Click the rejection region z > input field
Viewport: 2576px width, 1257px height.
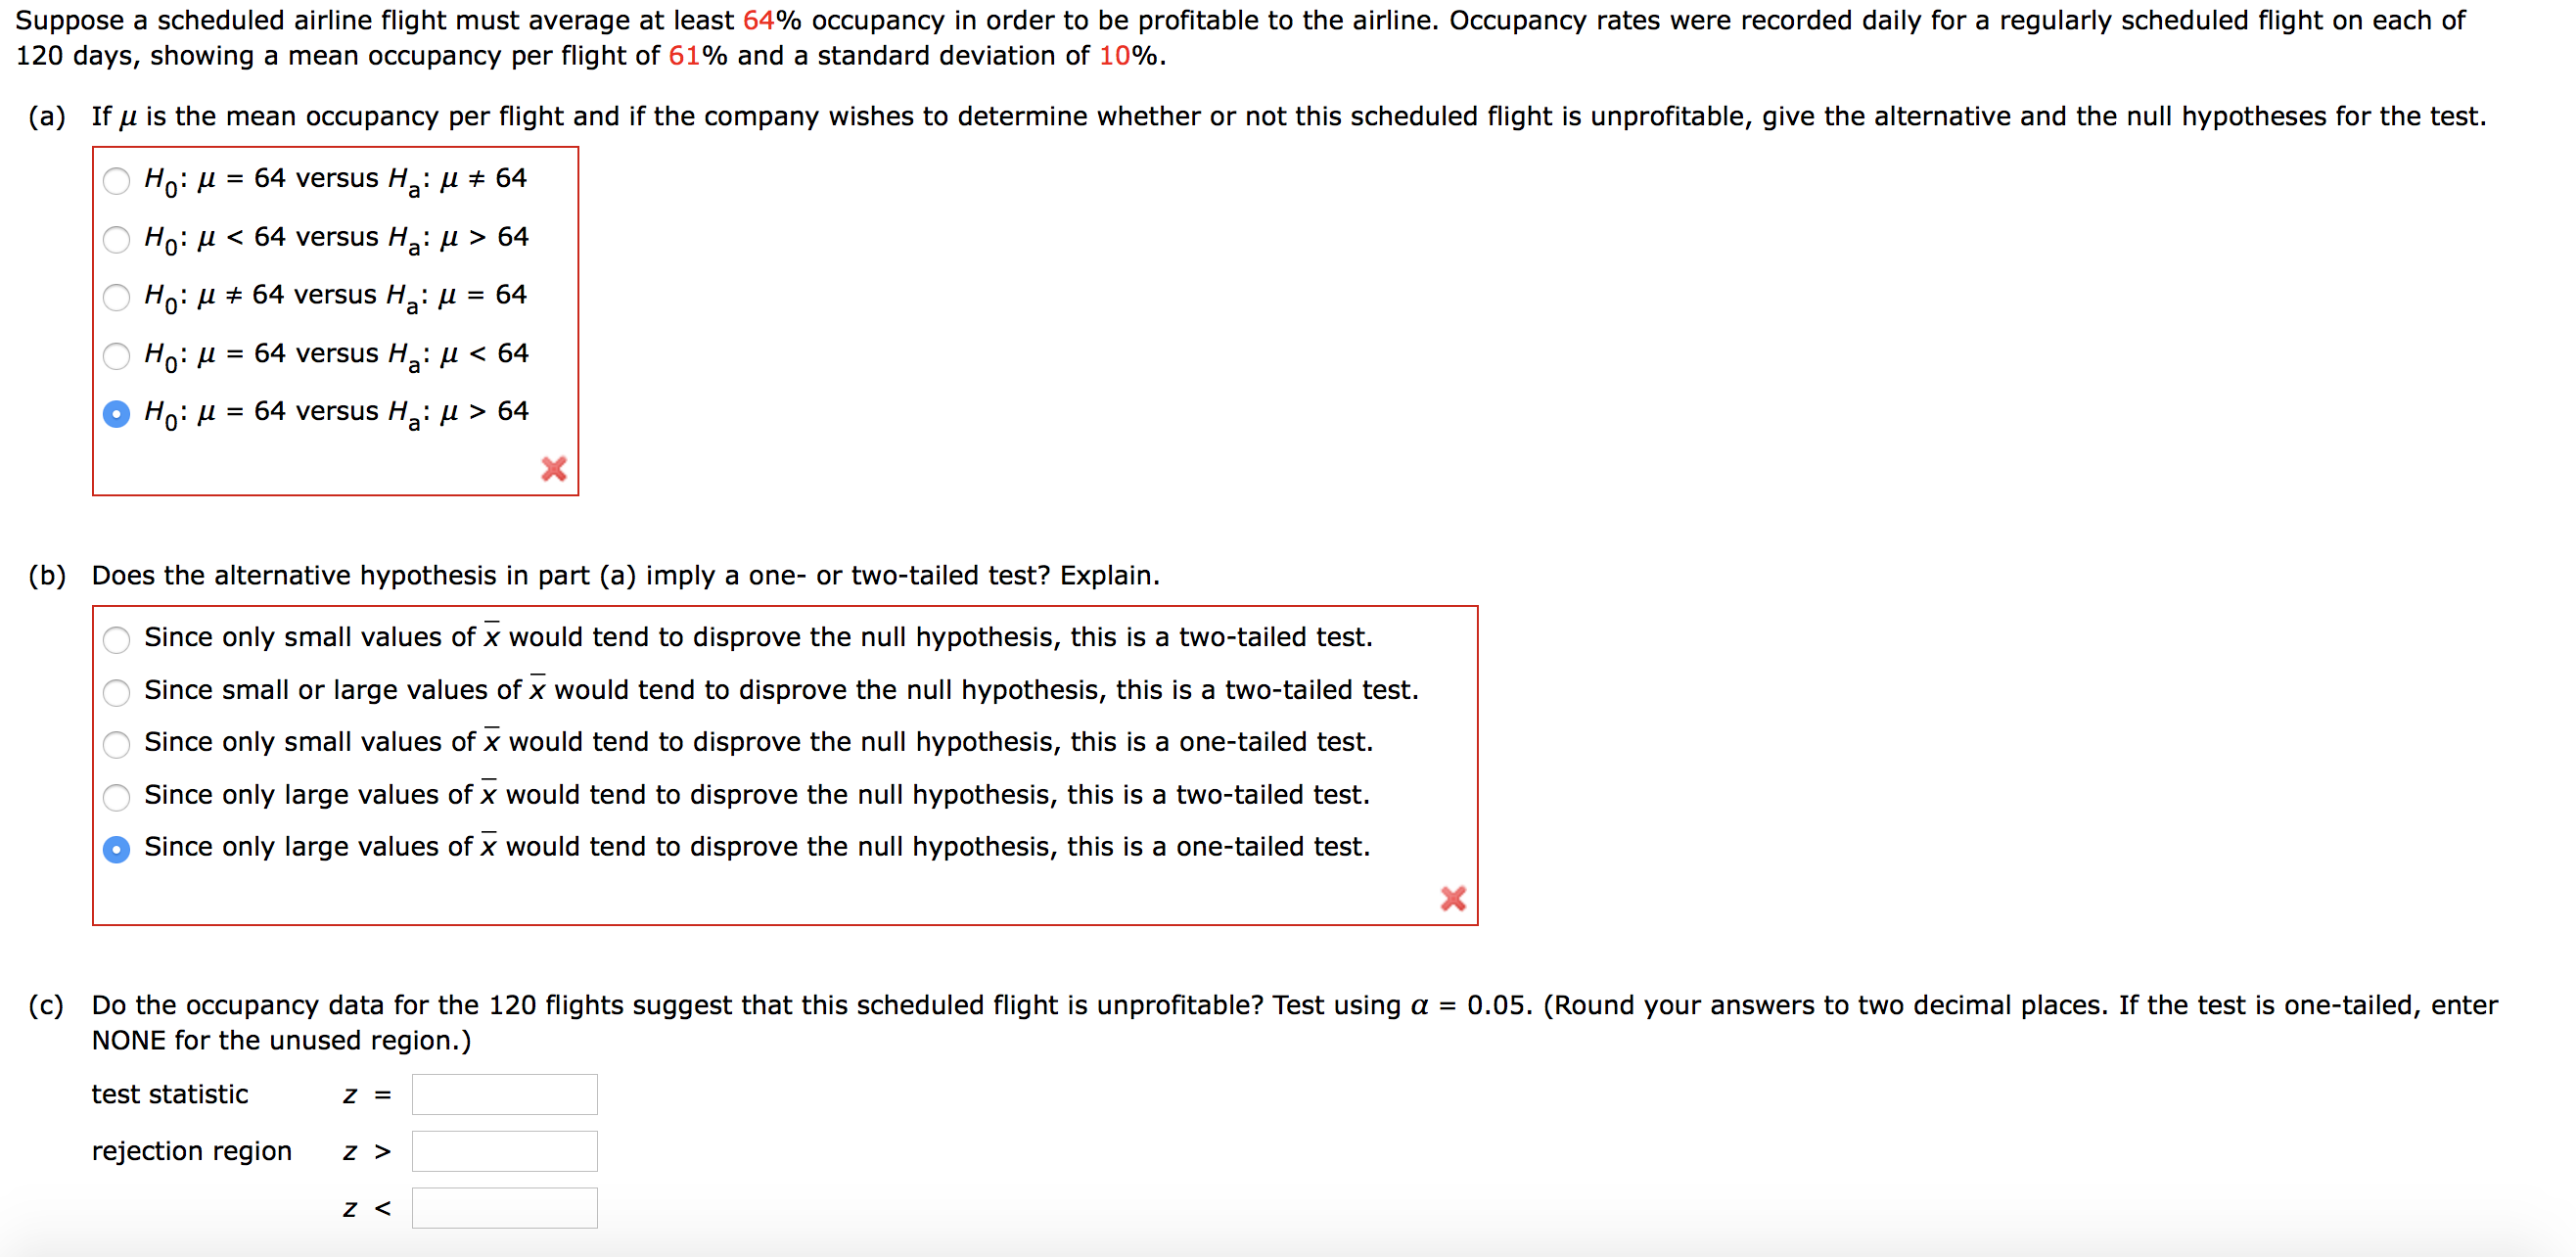pos(504,1151)
